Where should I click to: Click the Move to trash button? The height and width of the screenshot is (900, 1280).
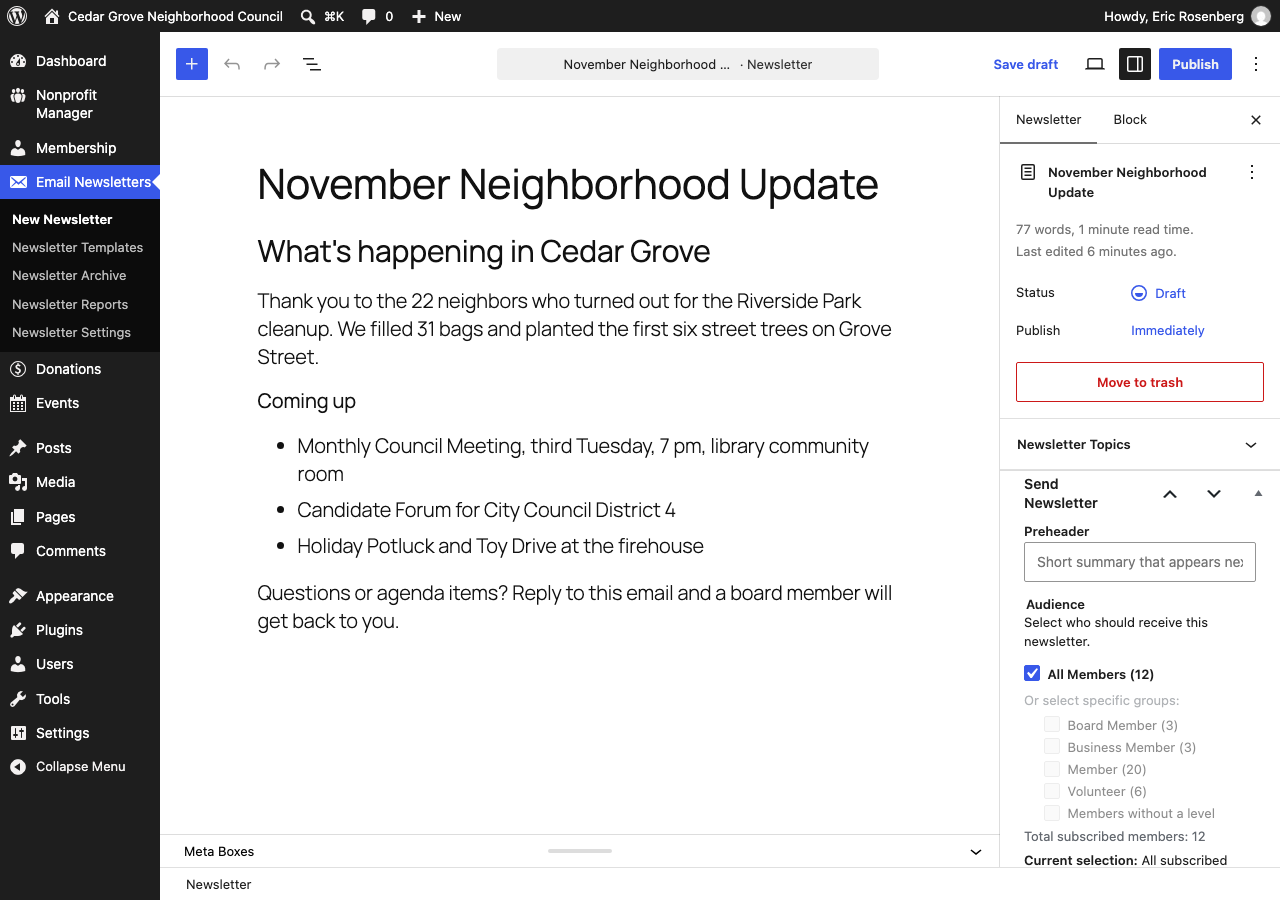pos(1140,382)
